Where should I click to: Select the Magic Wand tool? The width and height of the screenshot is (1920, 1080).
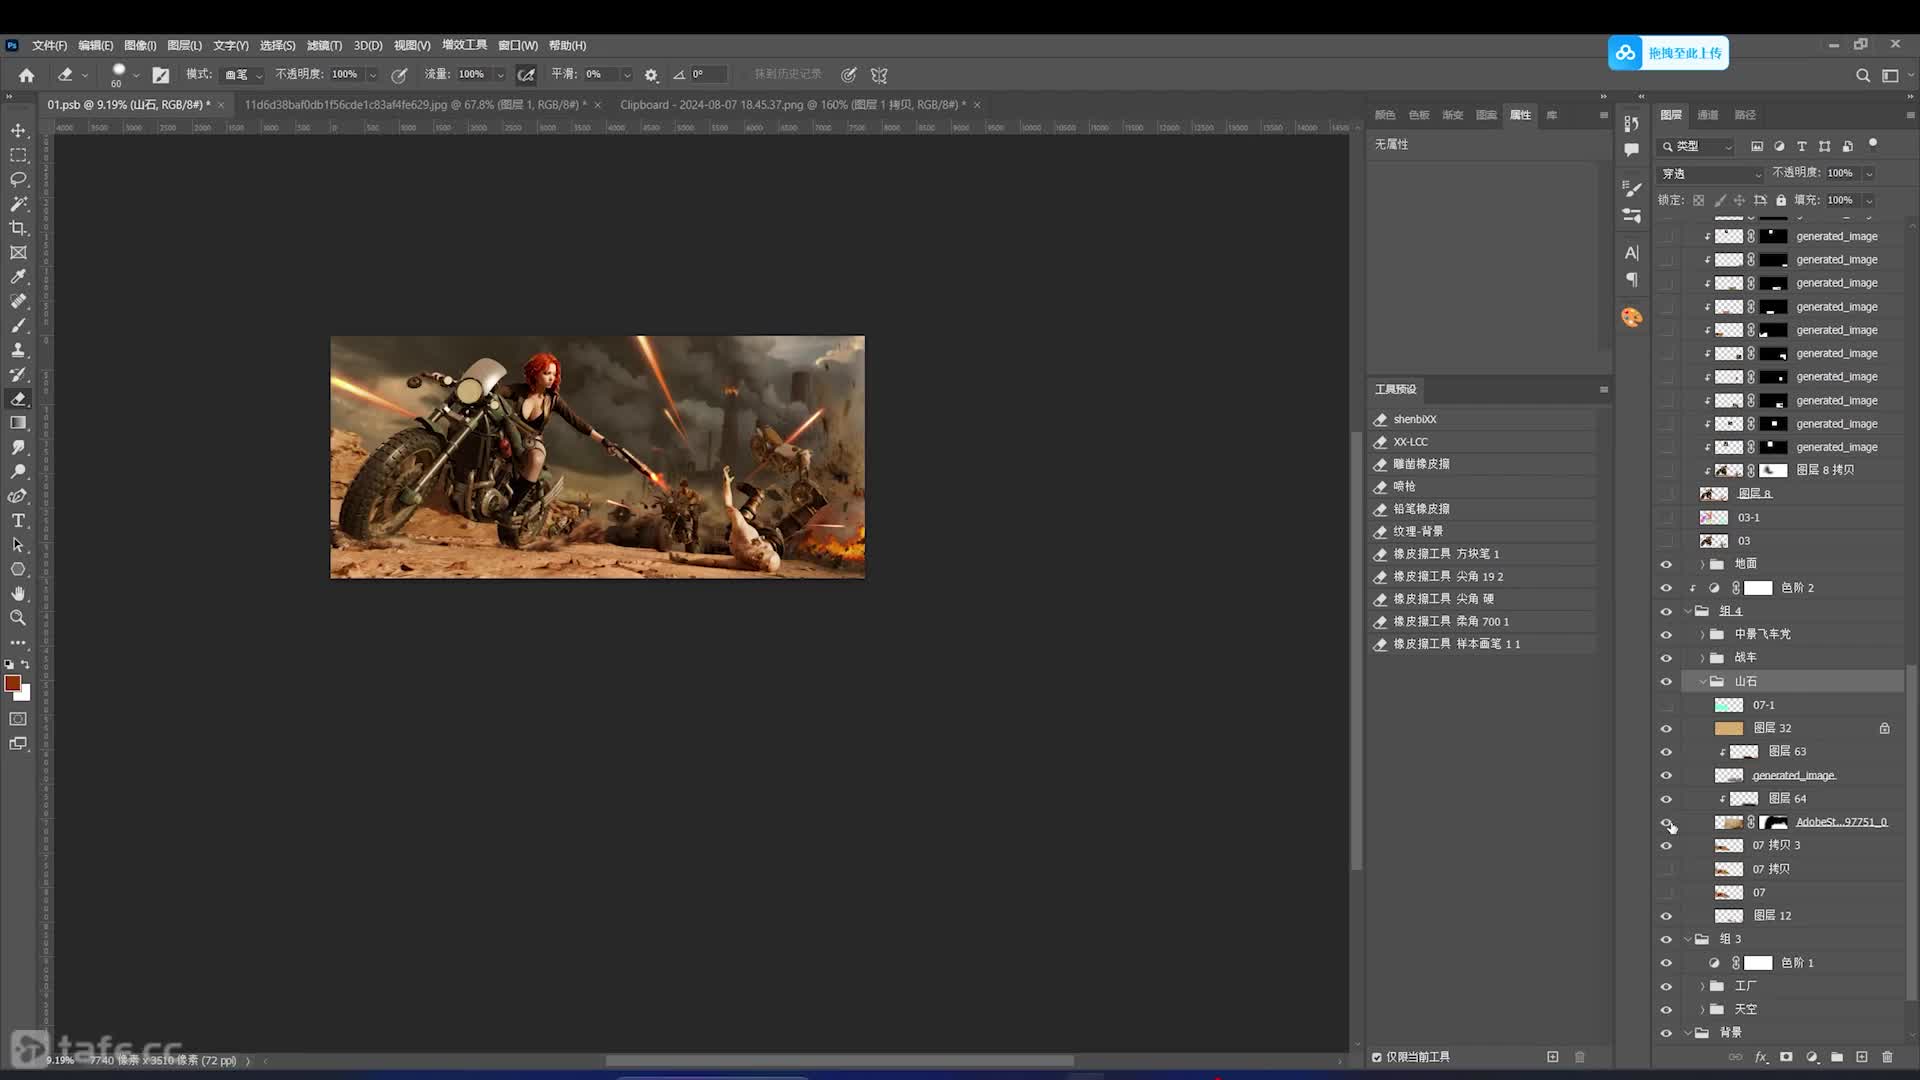coord(18,203)
